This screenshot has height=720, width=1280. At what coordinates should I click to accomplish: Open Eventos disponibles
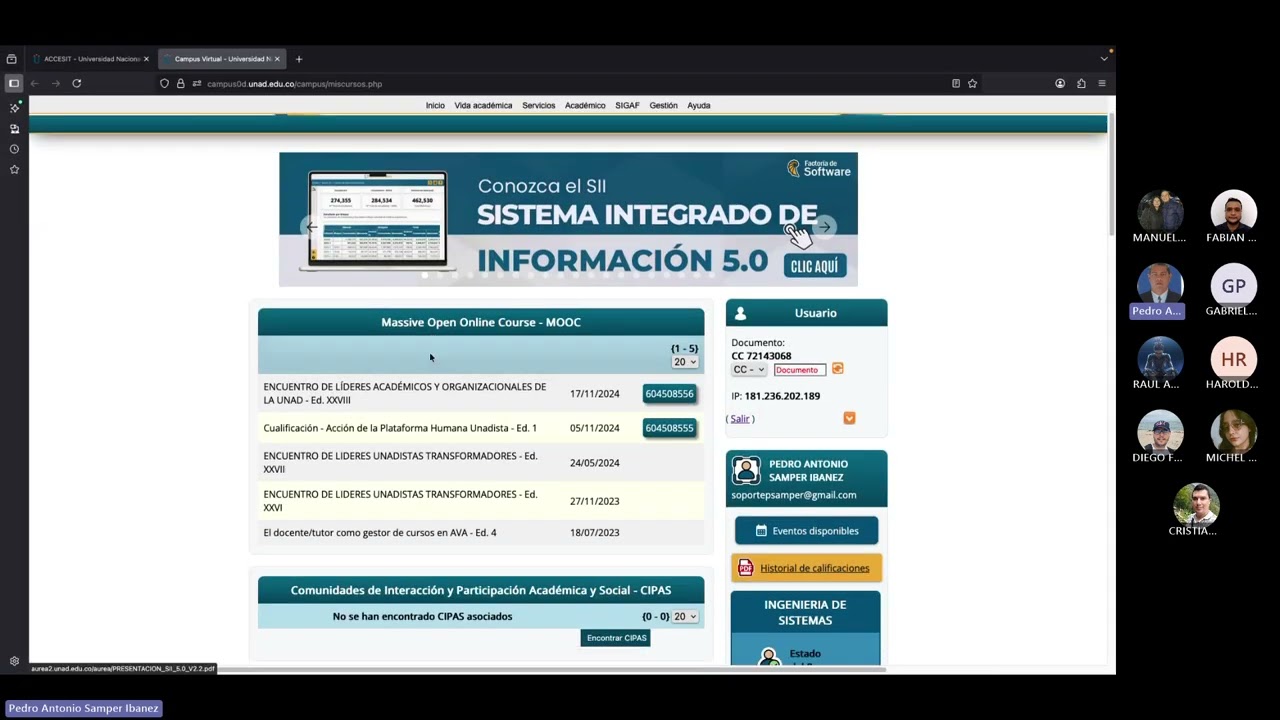point(806,530)
